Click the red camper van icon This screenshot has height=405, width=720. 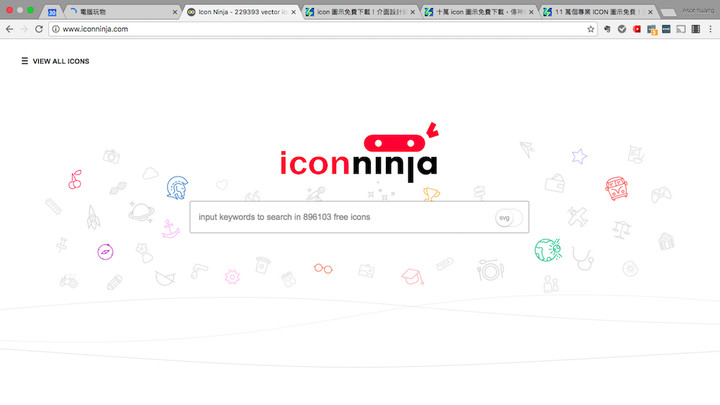click(x=616, y=188)
